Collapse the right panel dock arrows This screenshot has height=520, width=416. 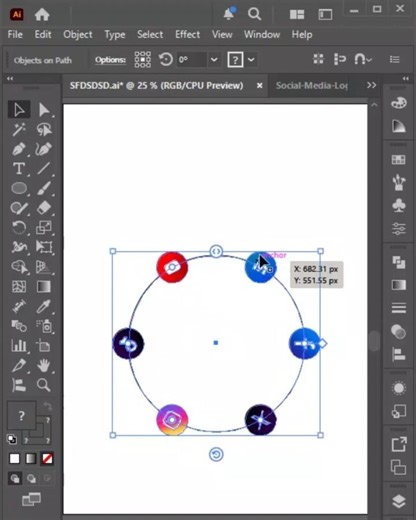tap(405, 79)
